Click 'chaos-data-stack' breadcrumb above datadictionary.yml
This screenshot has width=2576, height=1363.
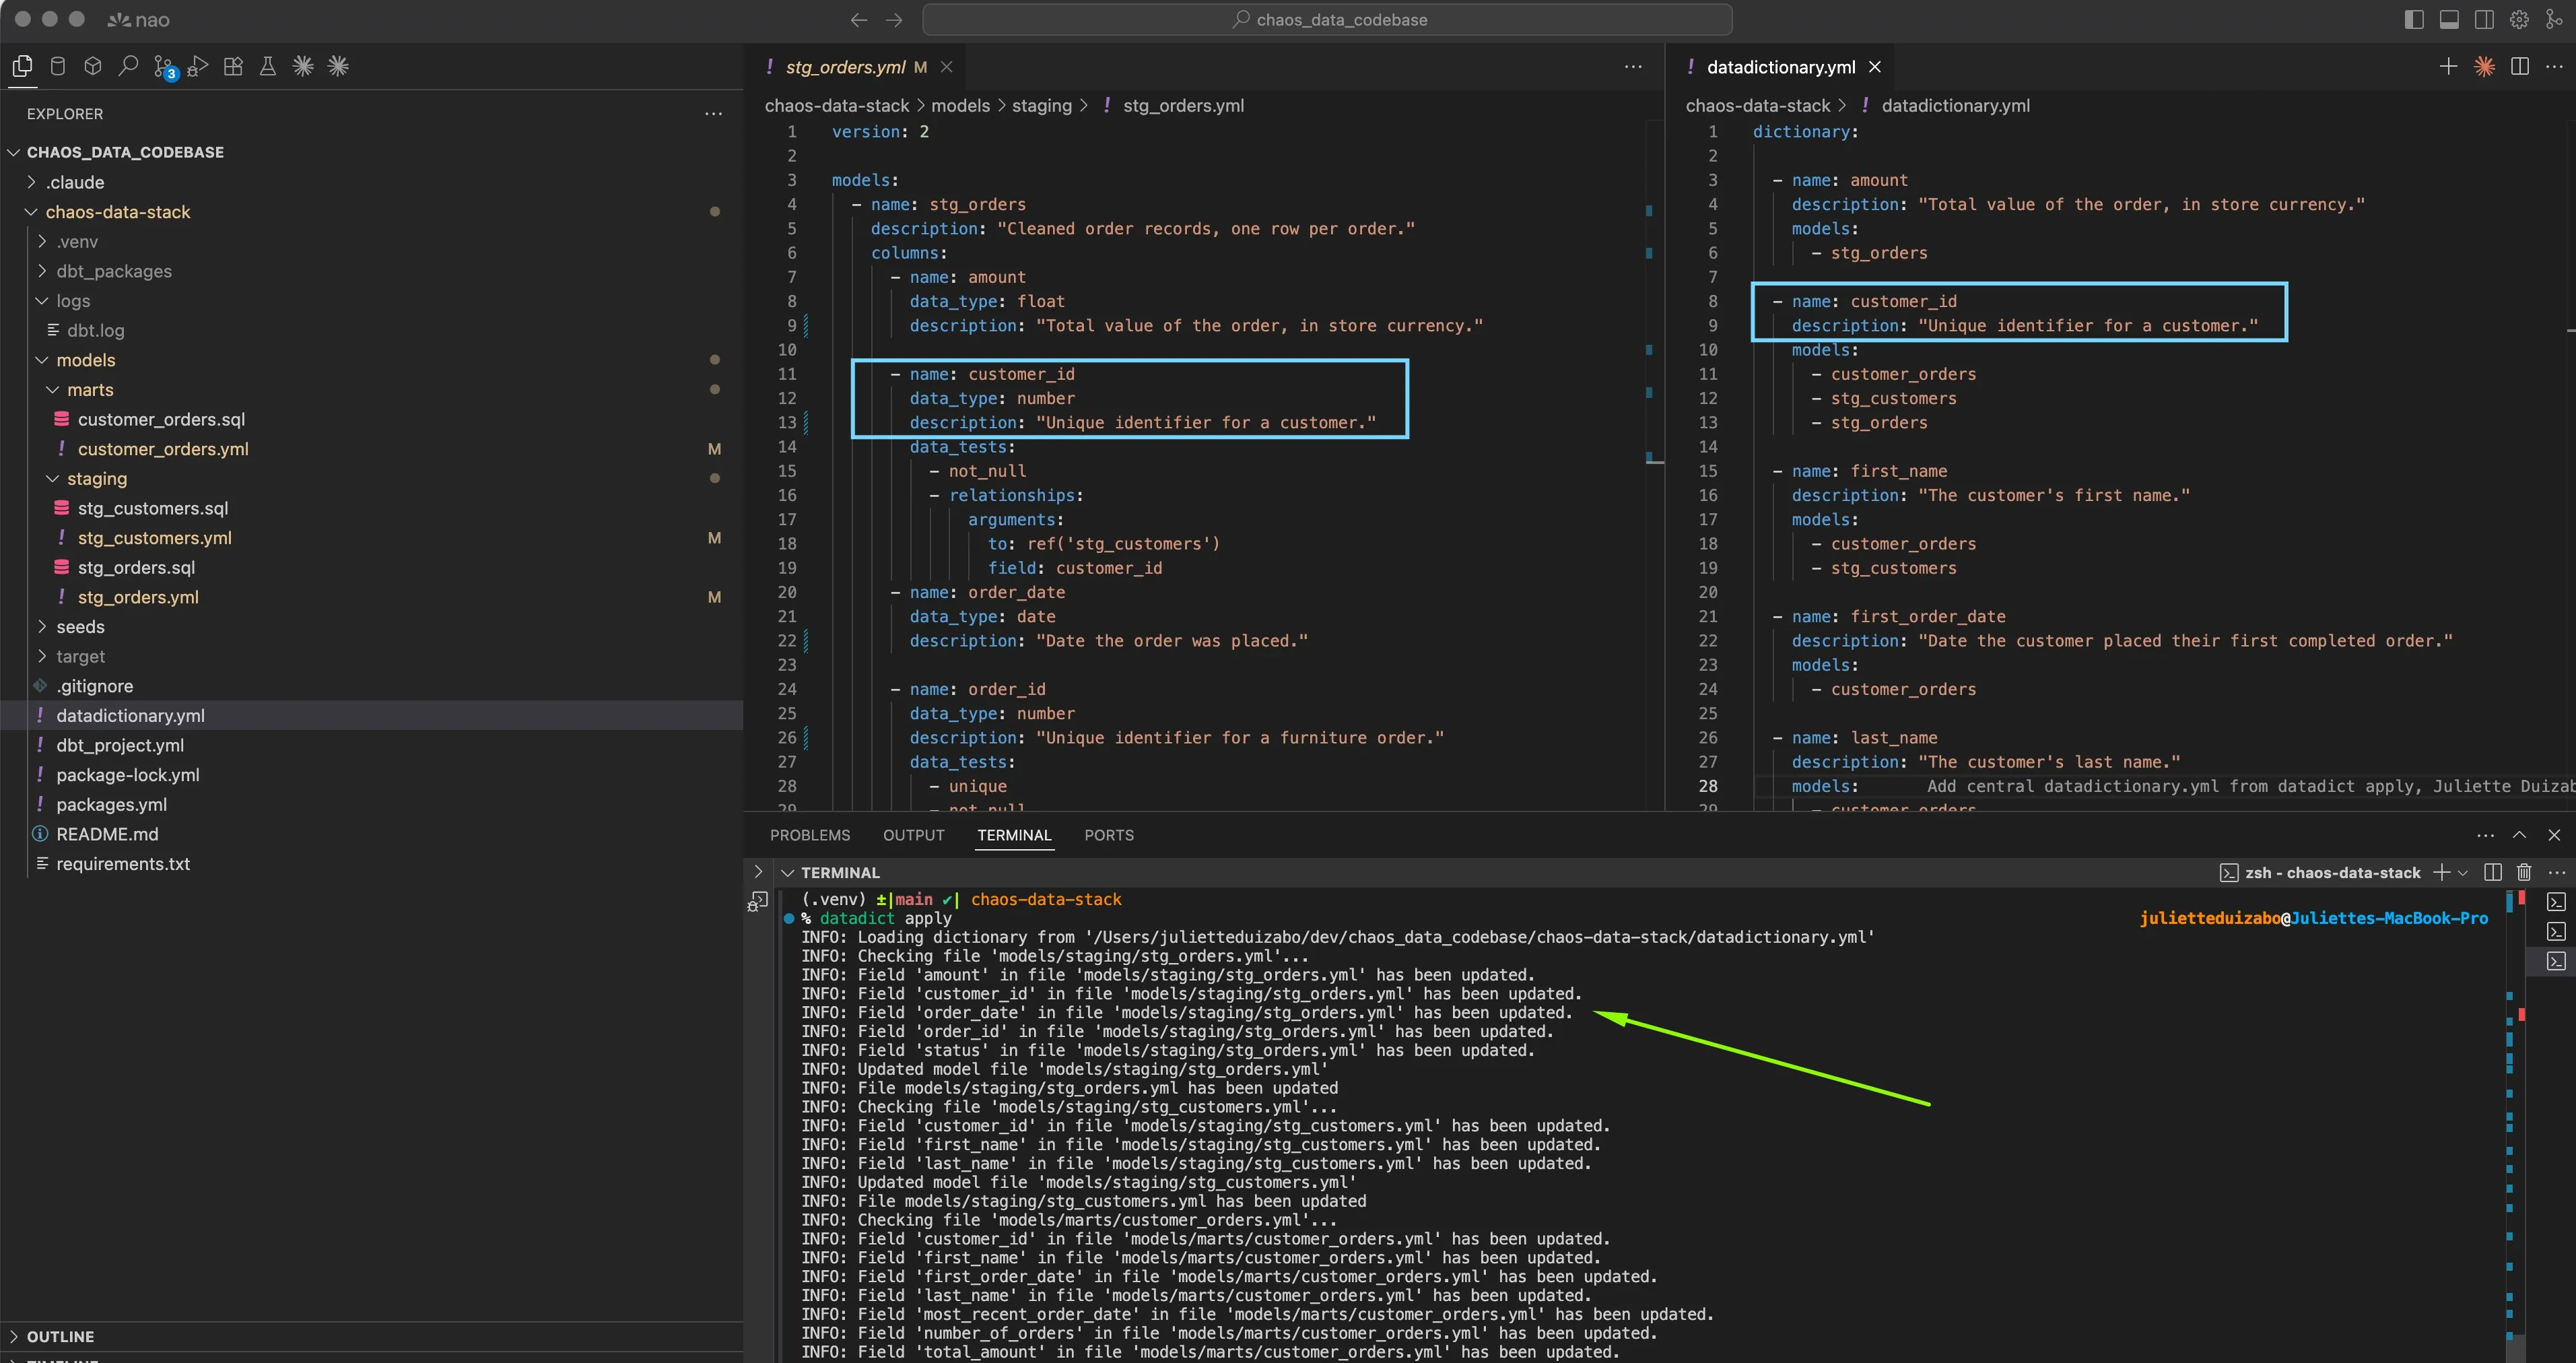1757,106
